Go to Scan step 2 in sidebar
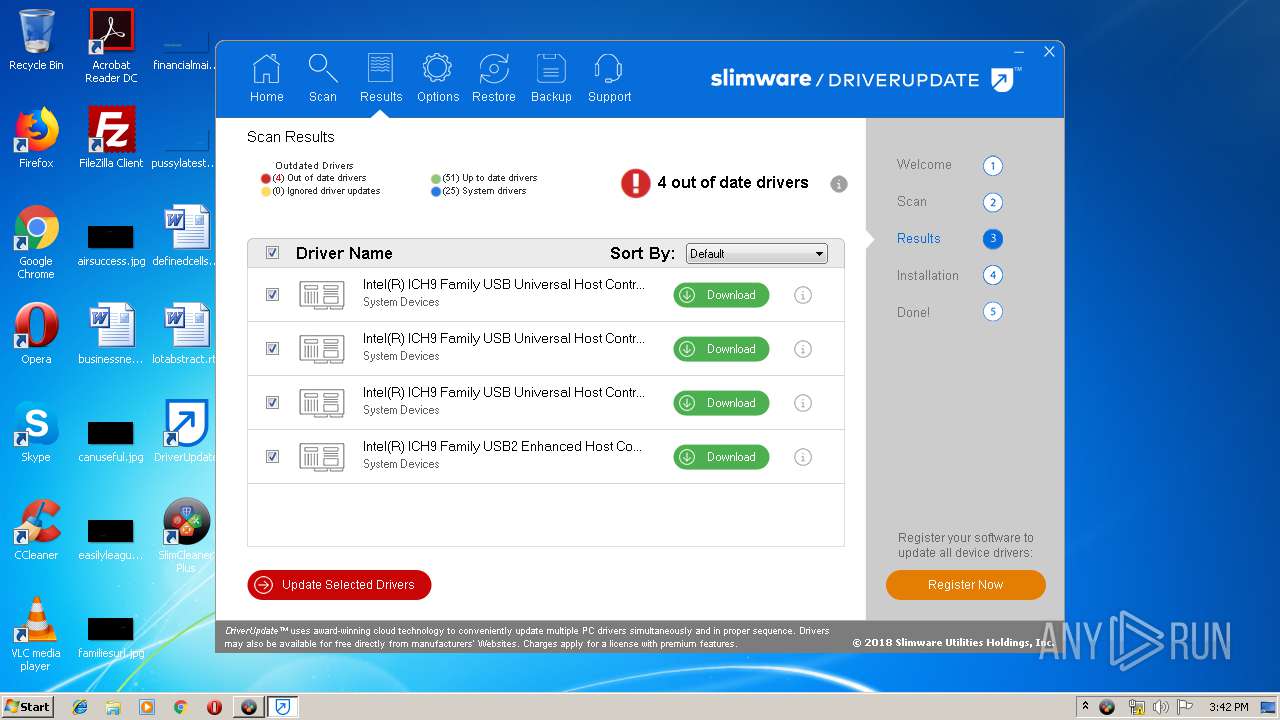 tap(948, 202)
